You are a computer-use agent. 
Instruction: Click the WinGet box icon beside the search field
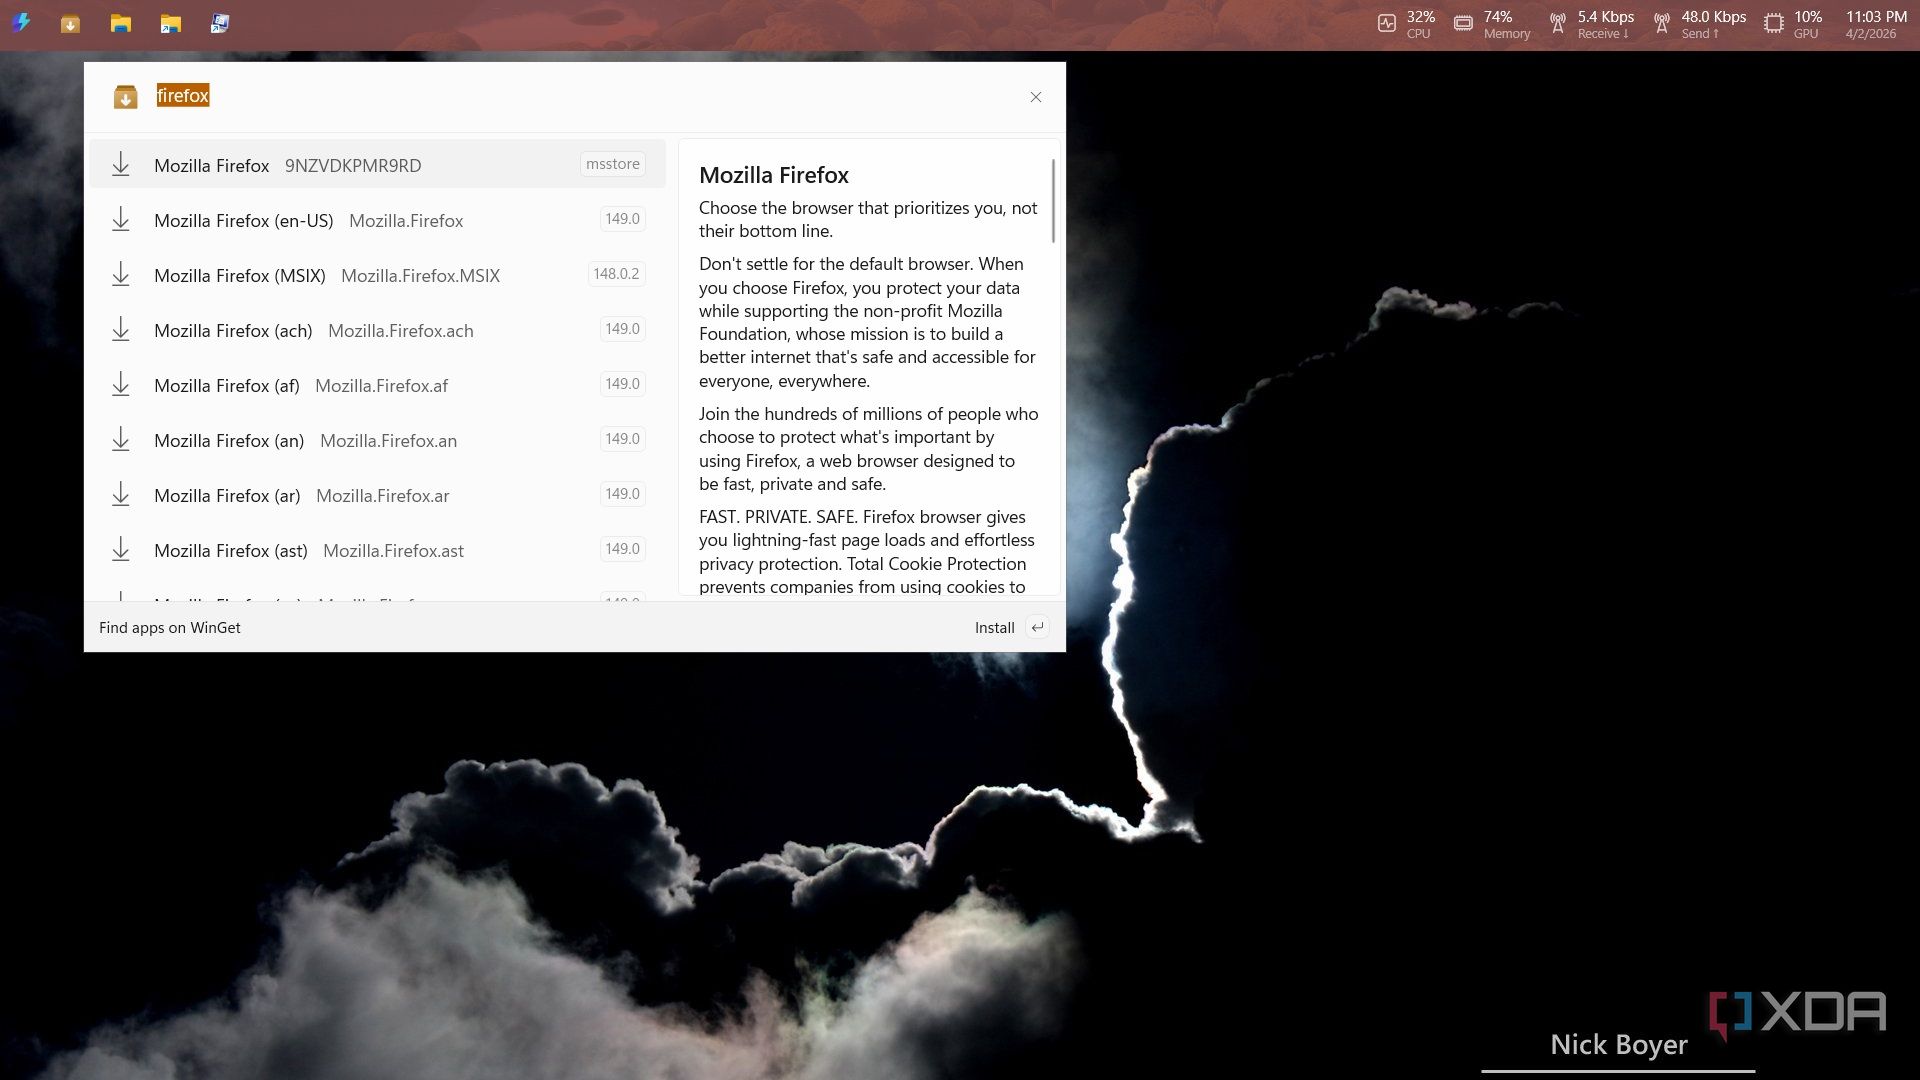[125, 97]
